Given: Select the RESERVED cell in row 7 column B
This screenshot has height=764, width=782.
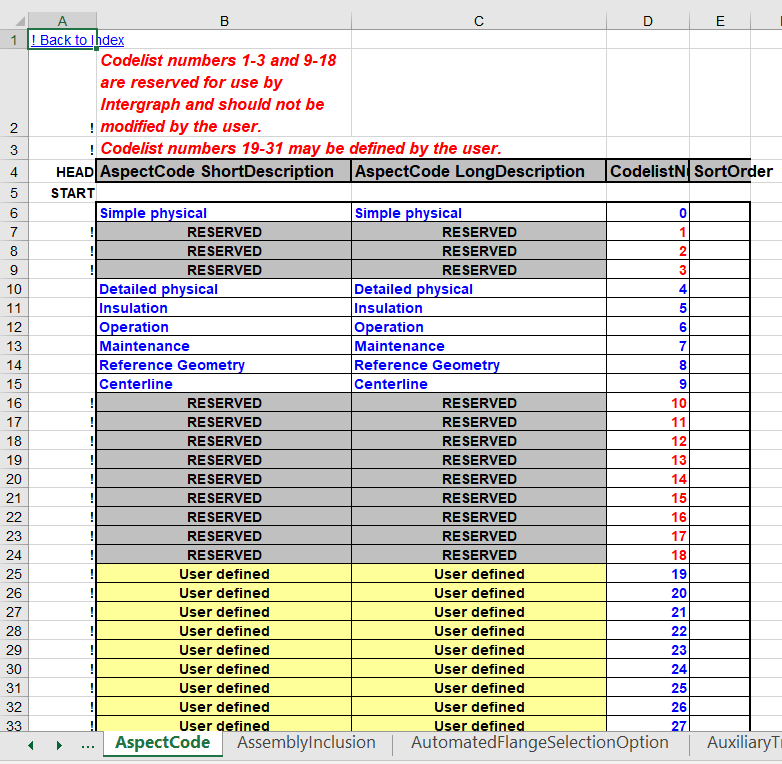Looking at the screenshot, I should (224, 232).
